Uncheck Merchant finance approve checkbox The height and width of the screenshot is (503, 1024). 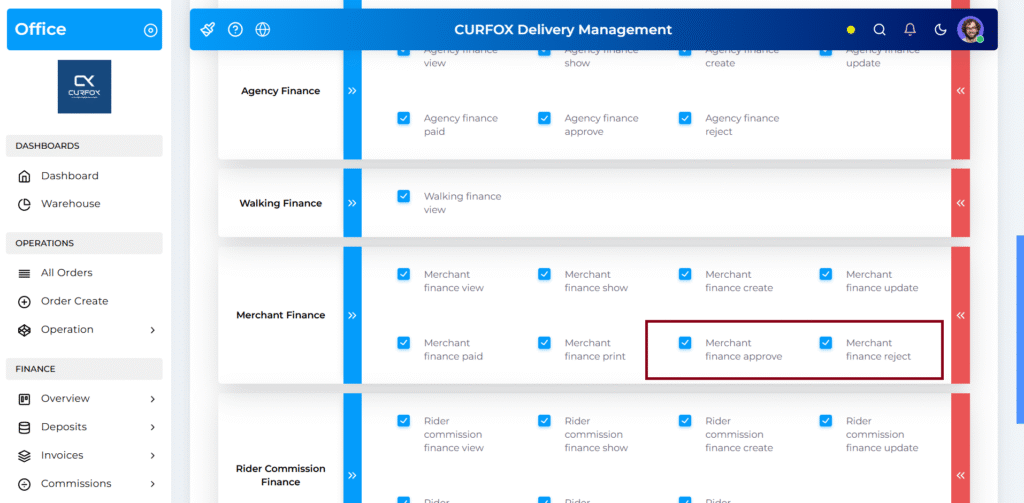point(685,343)
